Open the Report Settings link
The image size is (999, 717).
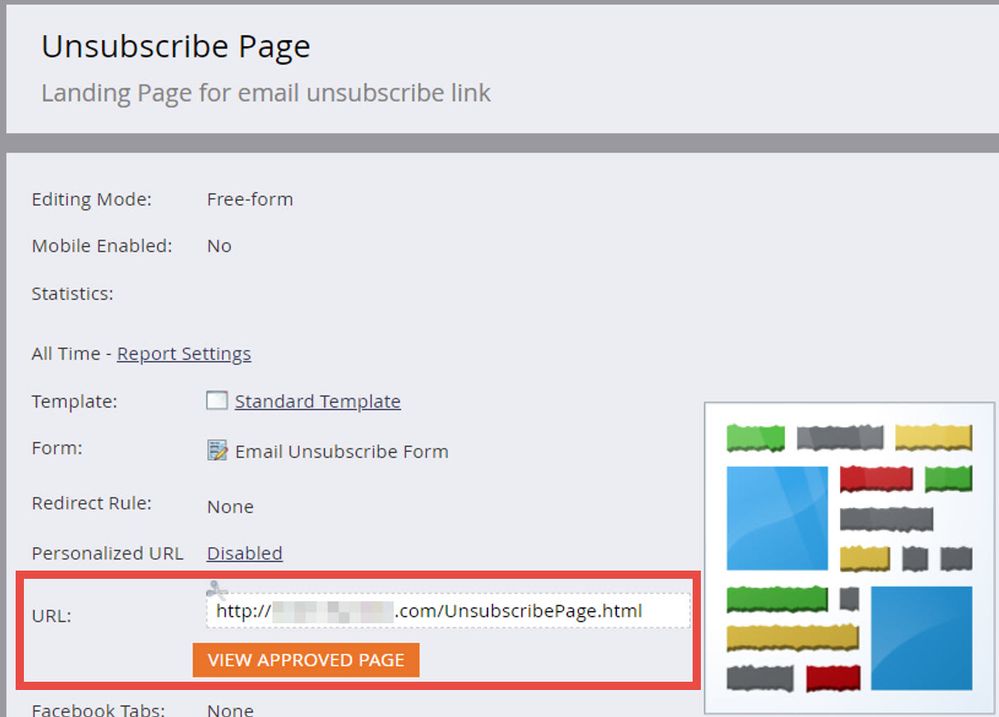(184, 354)
